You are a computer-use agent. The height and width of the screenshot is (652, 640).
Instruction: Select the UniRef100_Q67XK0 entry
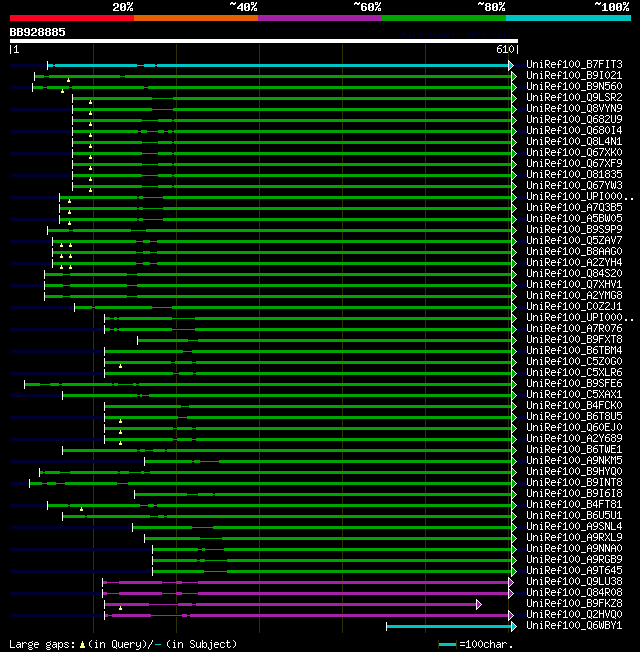(x=574, y=153)
